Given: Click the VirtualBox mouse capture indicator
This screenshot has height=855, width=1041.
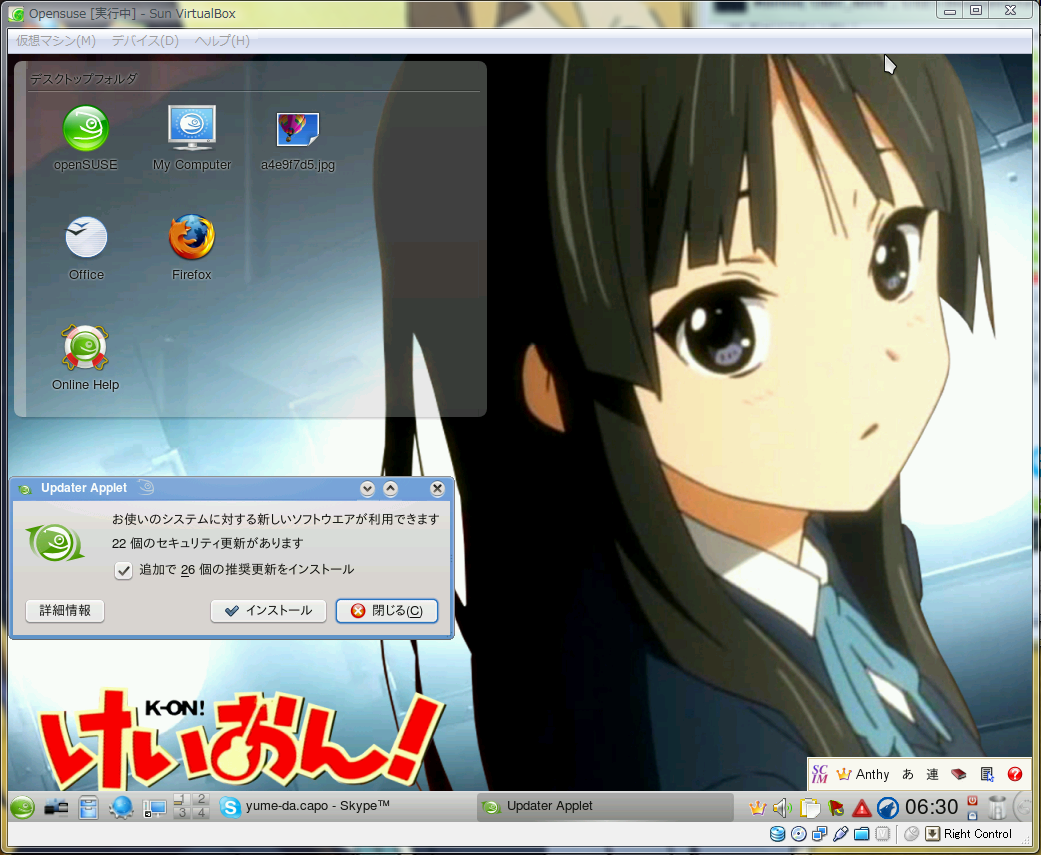Looking at the screenshot, I should pos(912,834).
